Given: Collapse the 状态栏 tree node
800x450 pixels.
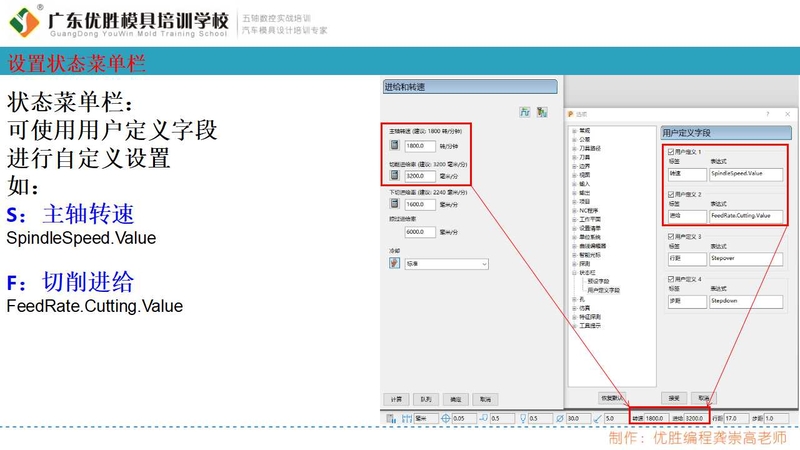Looking at the screenshot, I should point(574,272).
